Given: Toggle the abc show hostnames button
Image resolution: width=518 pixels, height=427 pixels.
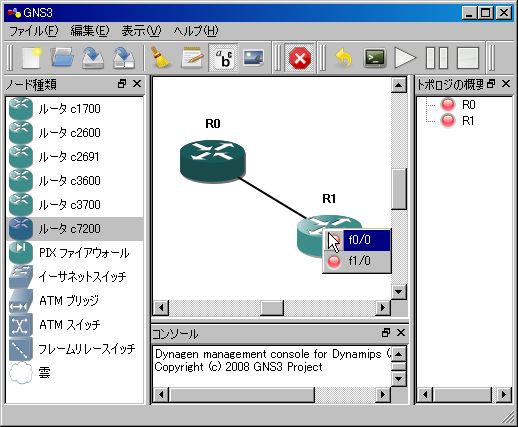Looking at the screenshot, I should pyautogui.click(x=223, y=58).
